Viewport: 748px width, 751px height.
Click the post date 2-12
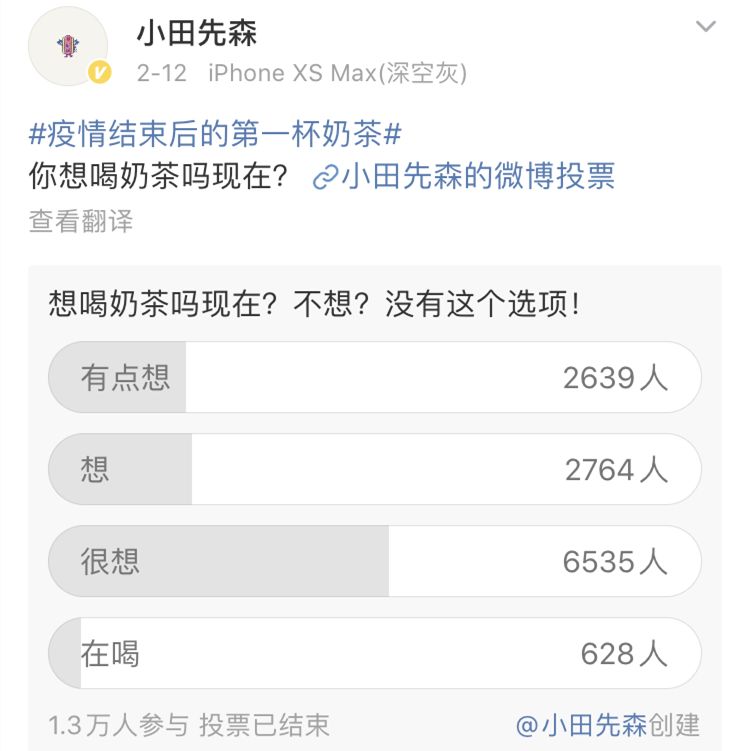(x=161, y=73)
